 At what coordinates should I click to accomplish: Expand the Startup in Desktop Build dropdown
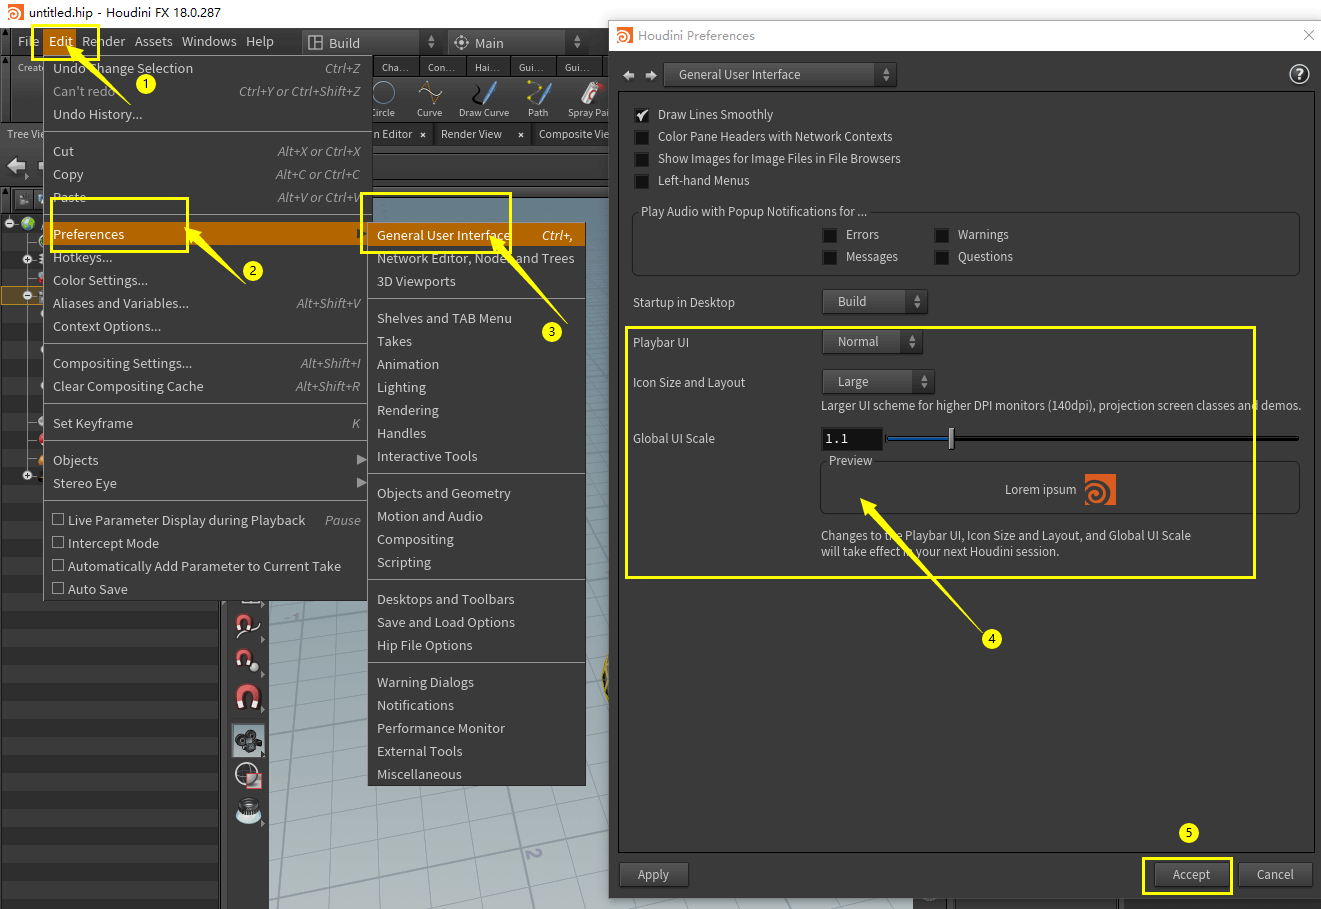pos(874,302)
